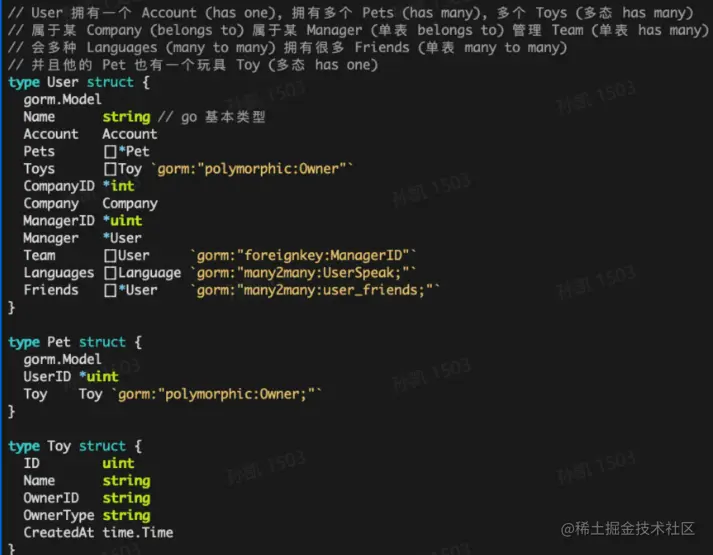Image resolution: width=713 pixels, height=555 pixels.
Task: Click the comment line mentioning 'Toy (多态 has one)'
Action: pos(193,65)
